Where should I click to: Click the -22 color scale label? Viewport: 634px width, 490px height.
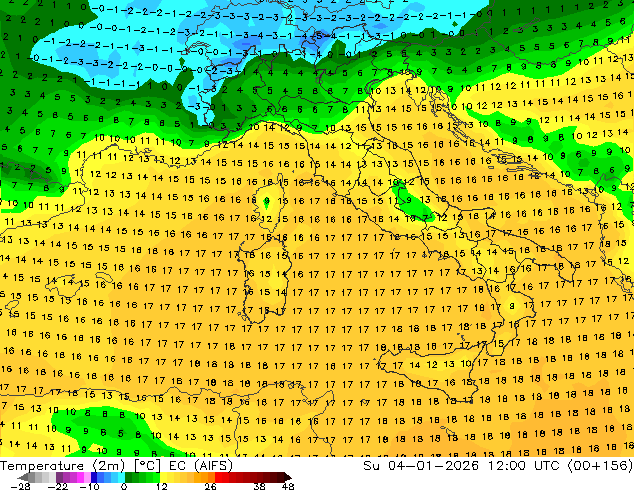(x=58, y=486)
